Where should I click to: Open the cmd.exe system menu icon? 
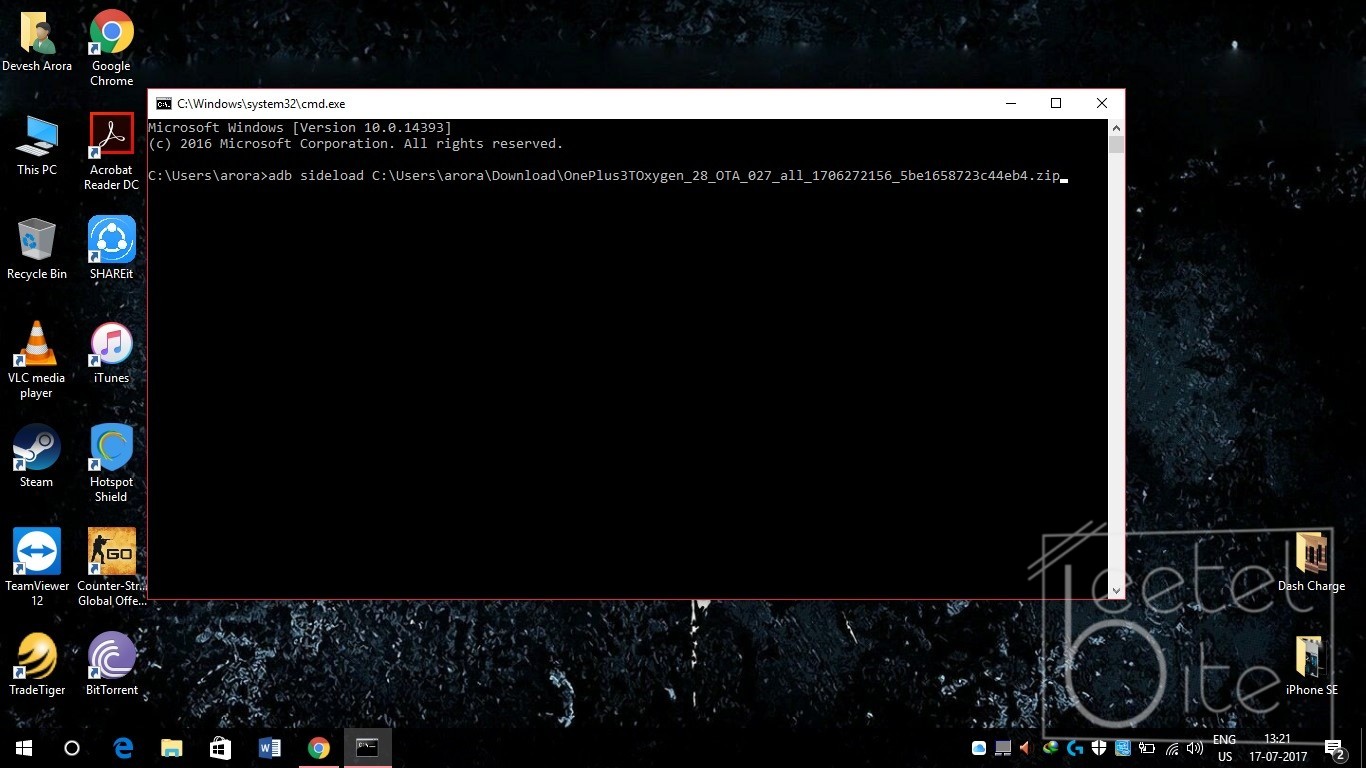point(163,104)
